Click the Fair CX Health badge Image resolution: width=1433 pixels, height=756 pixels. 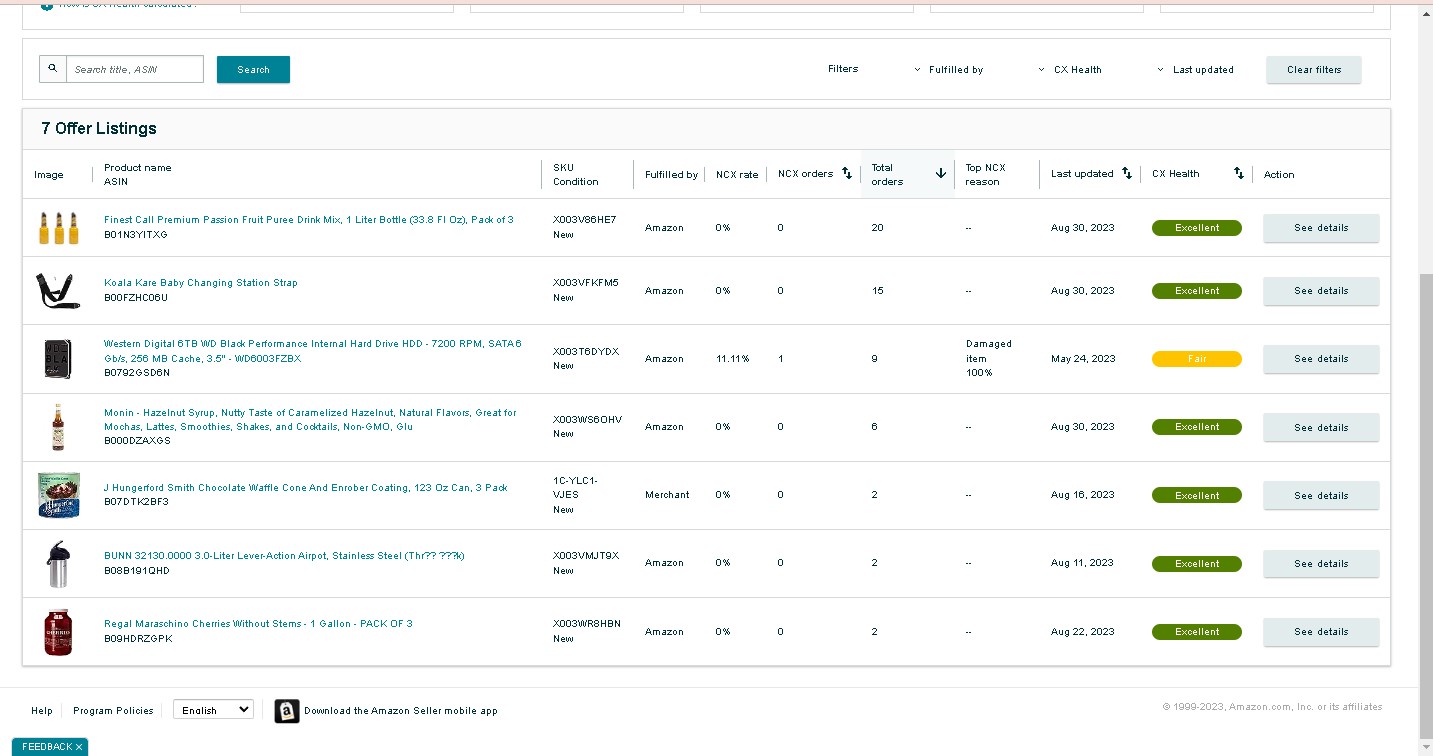pos(1197,359)
